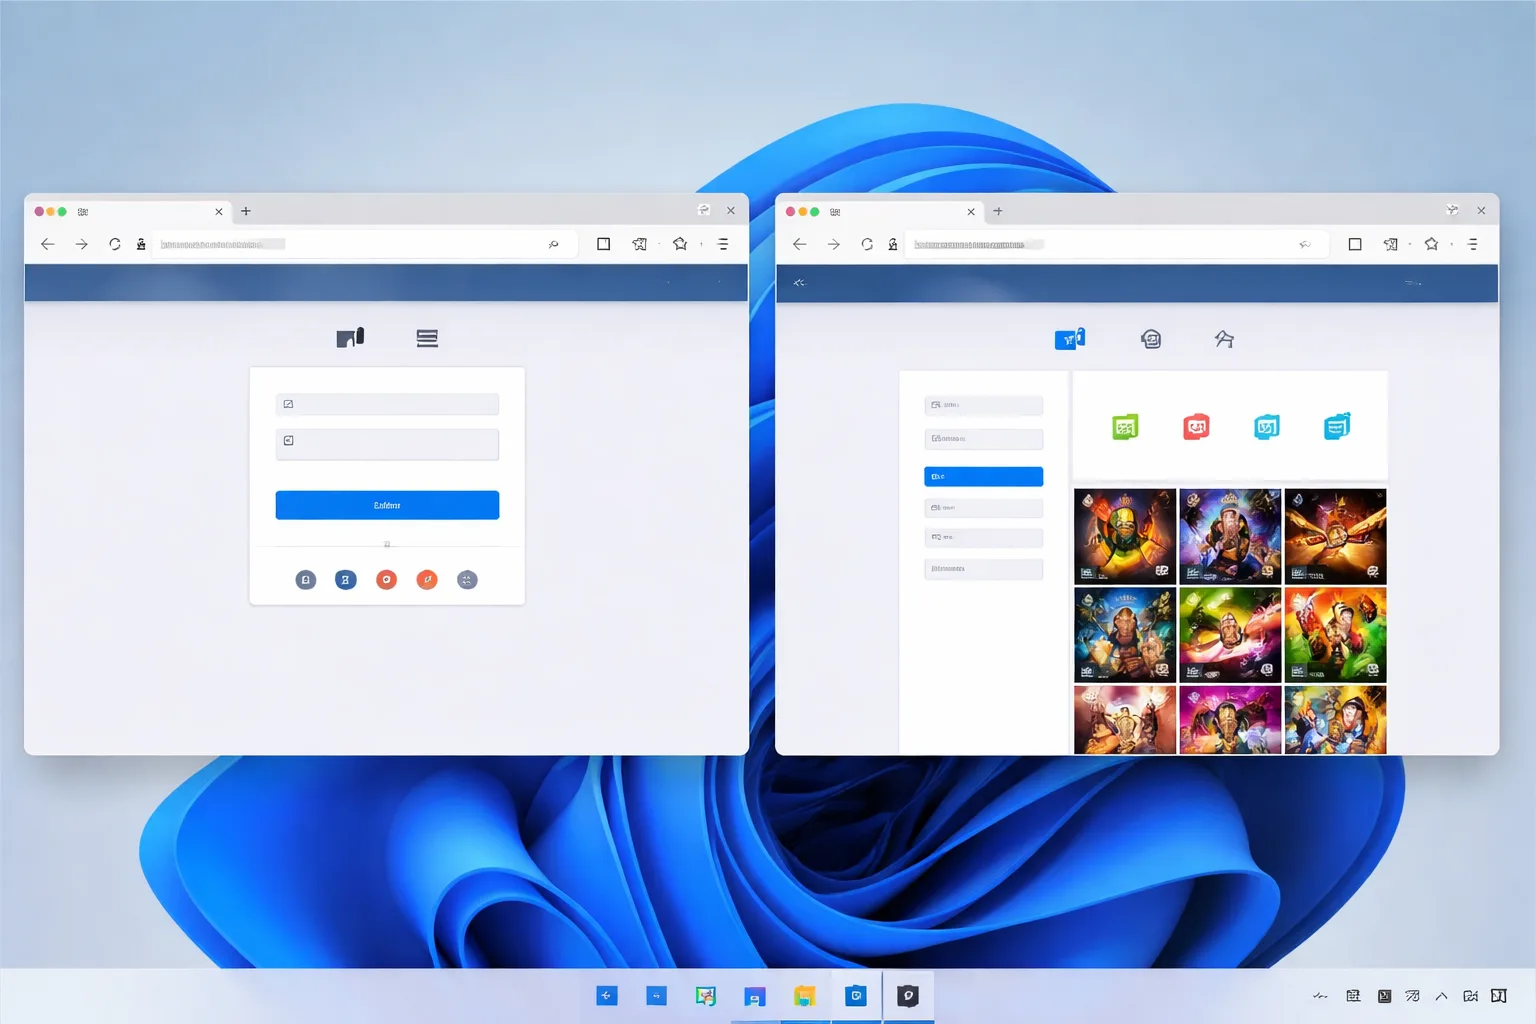
Task: Go back in the left browser window
Action: click(x=47, y=244)
